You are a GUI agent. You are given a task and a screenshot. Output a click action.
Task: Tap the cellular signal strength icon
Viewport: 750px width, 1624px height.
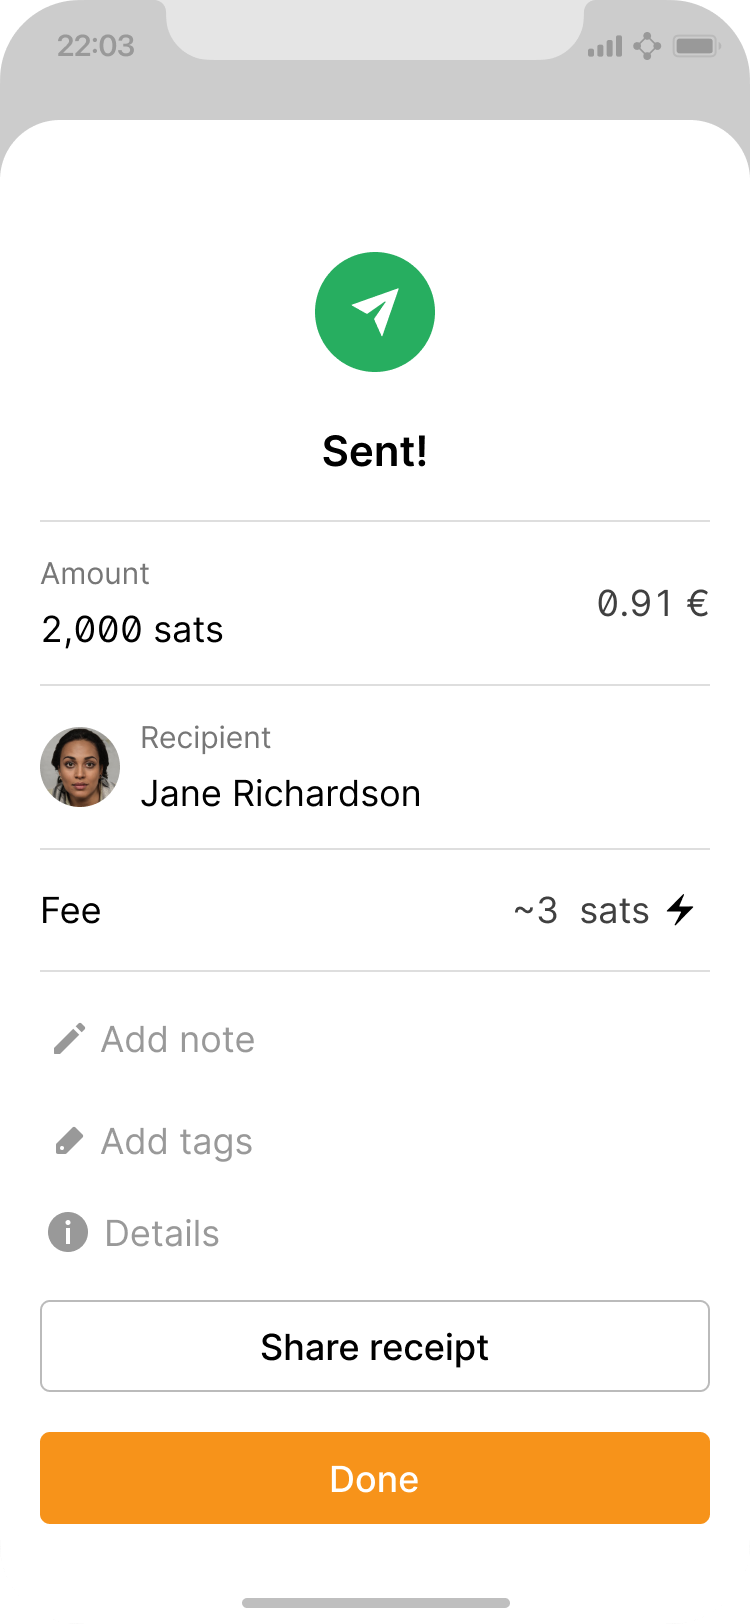(x=605, y=46)
